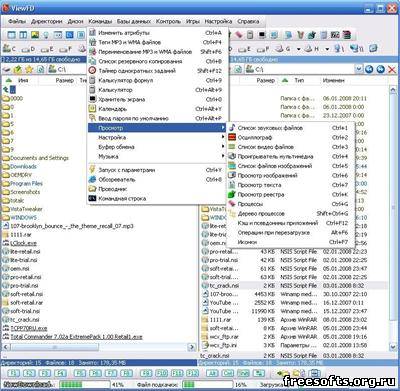Click the Командная строка console icon

pyautogui.click(x=92, y=198)
